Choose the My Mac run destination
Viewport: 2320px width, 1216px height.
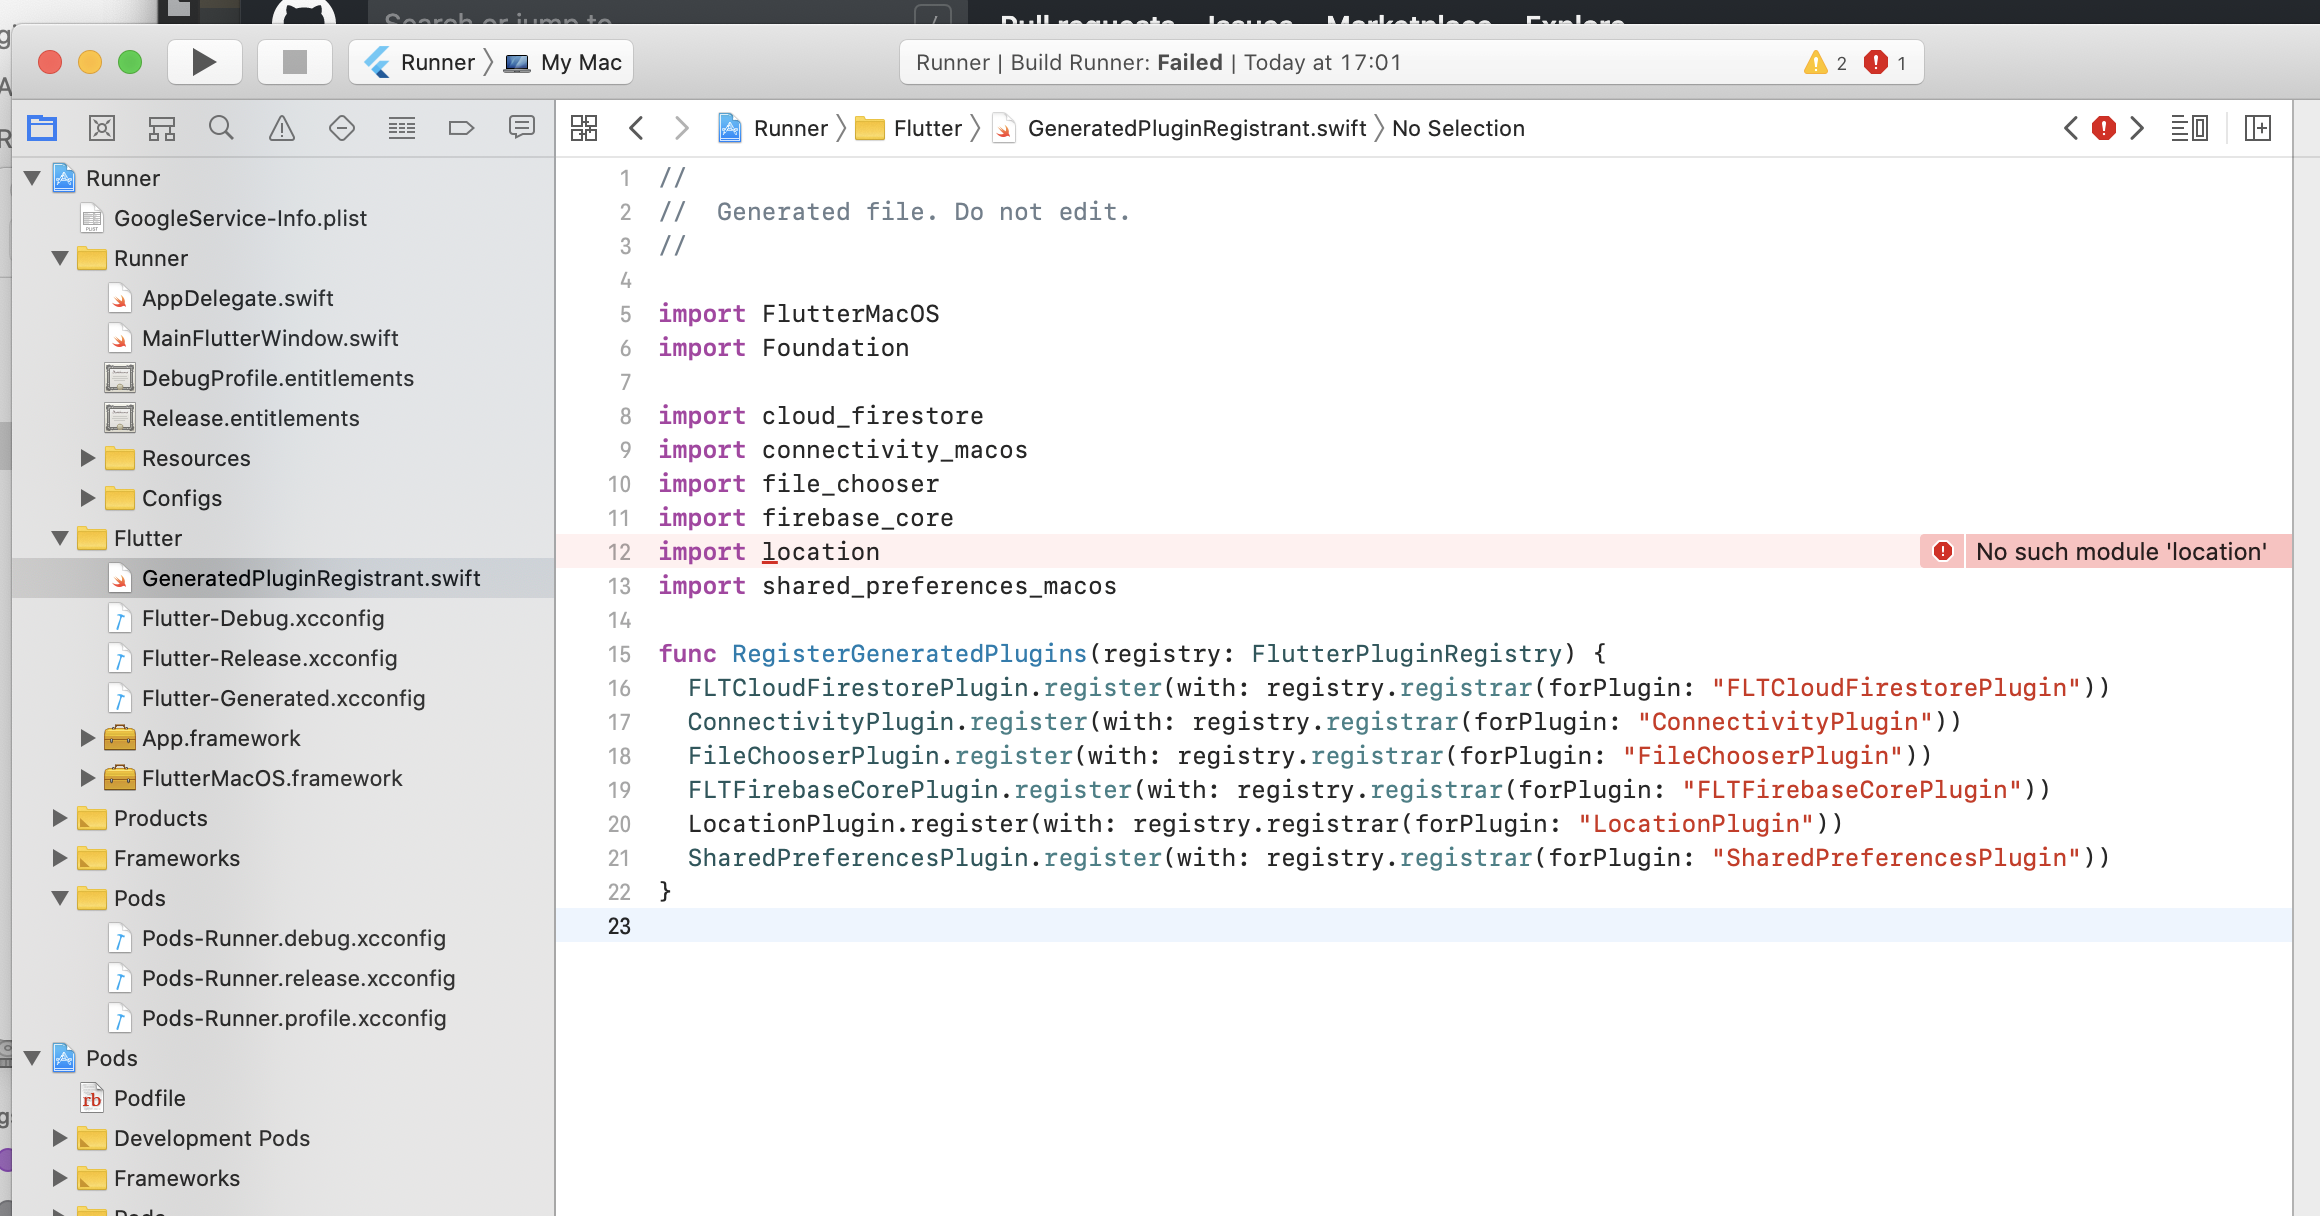pyautogui.click(x=563, y=62)
